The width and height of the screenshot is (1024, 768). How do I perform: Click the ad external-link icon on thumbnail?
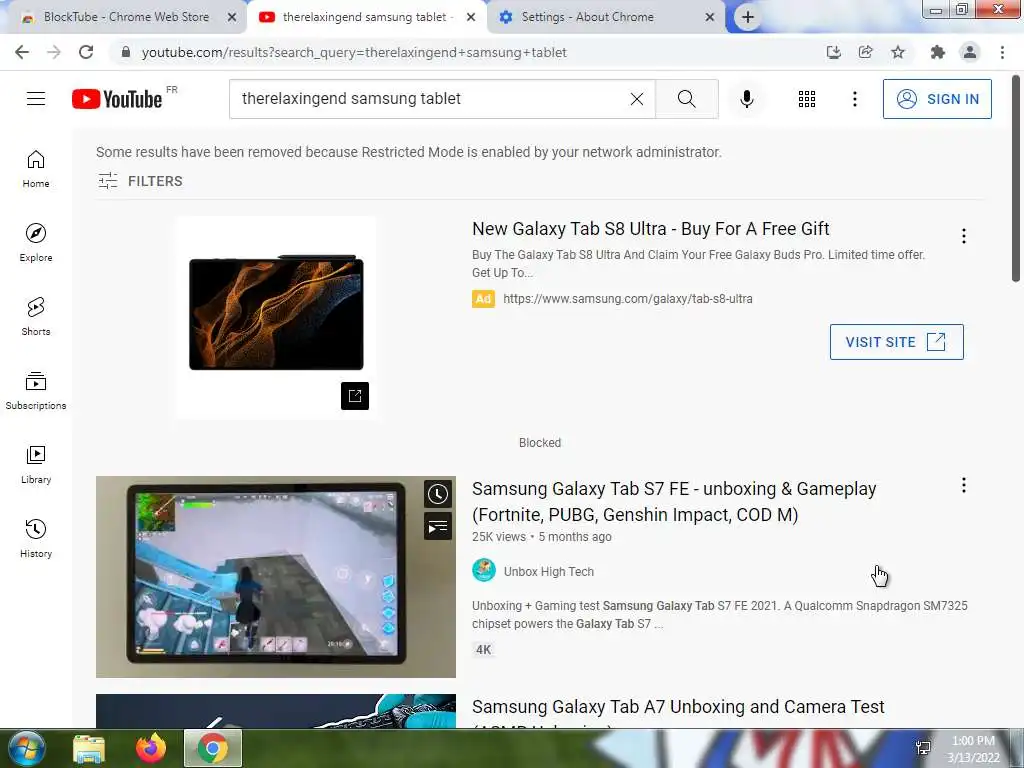355,396
